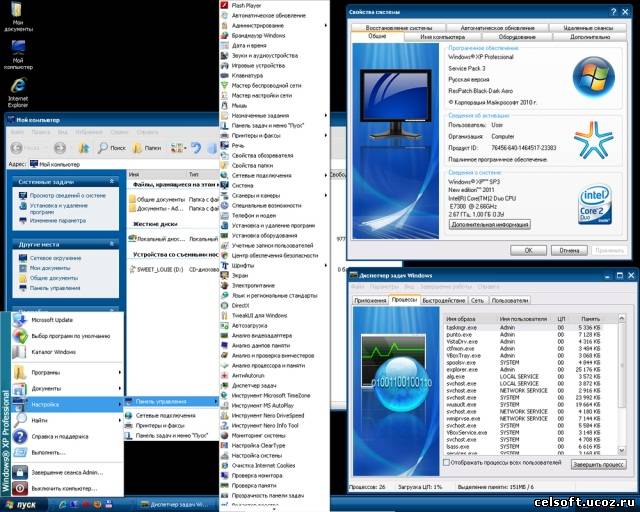Select Выполнить... in the Start menu

pyautogui.click(x=67, y=452)
